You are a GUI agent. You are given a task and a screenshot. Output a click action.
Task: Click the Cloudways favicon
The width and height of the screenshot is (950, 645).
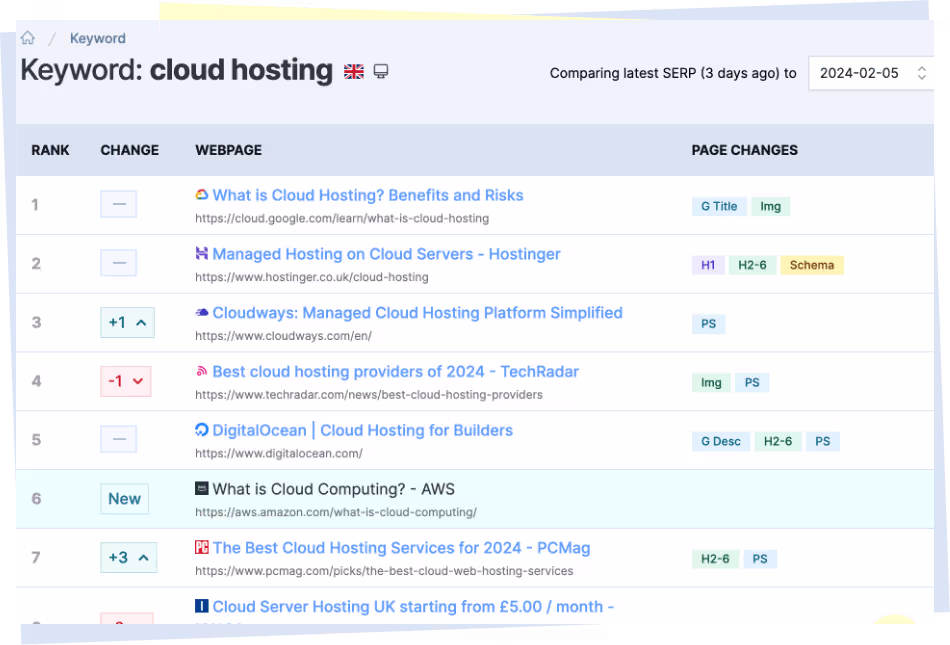202,313
